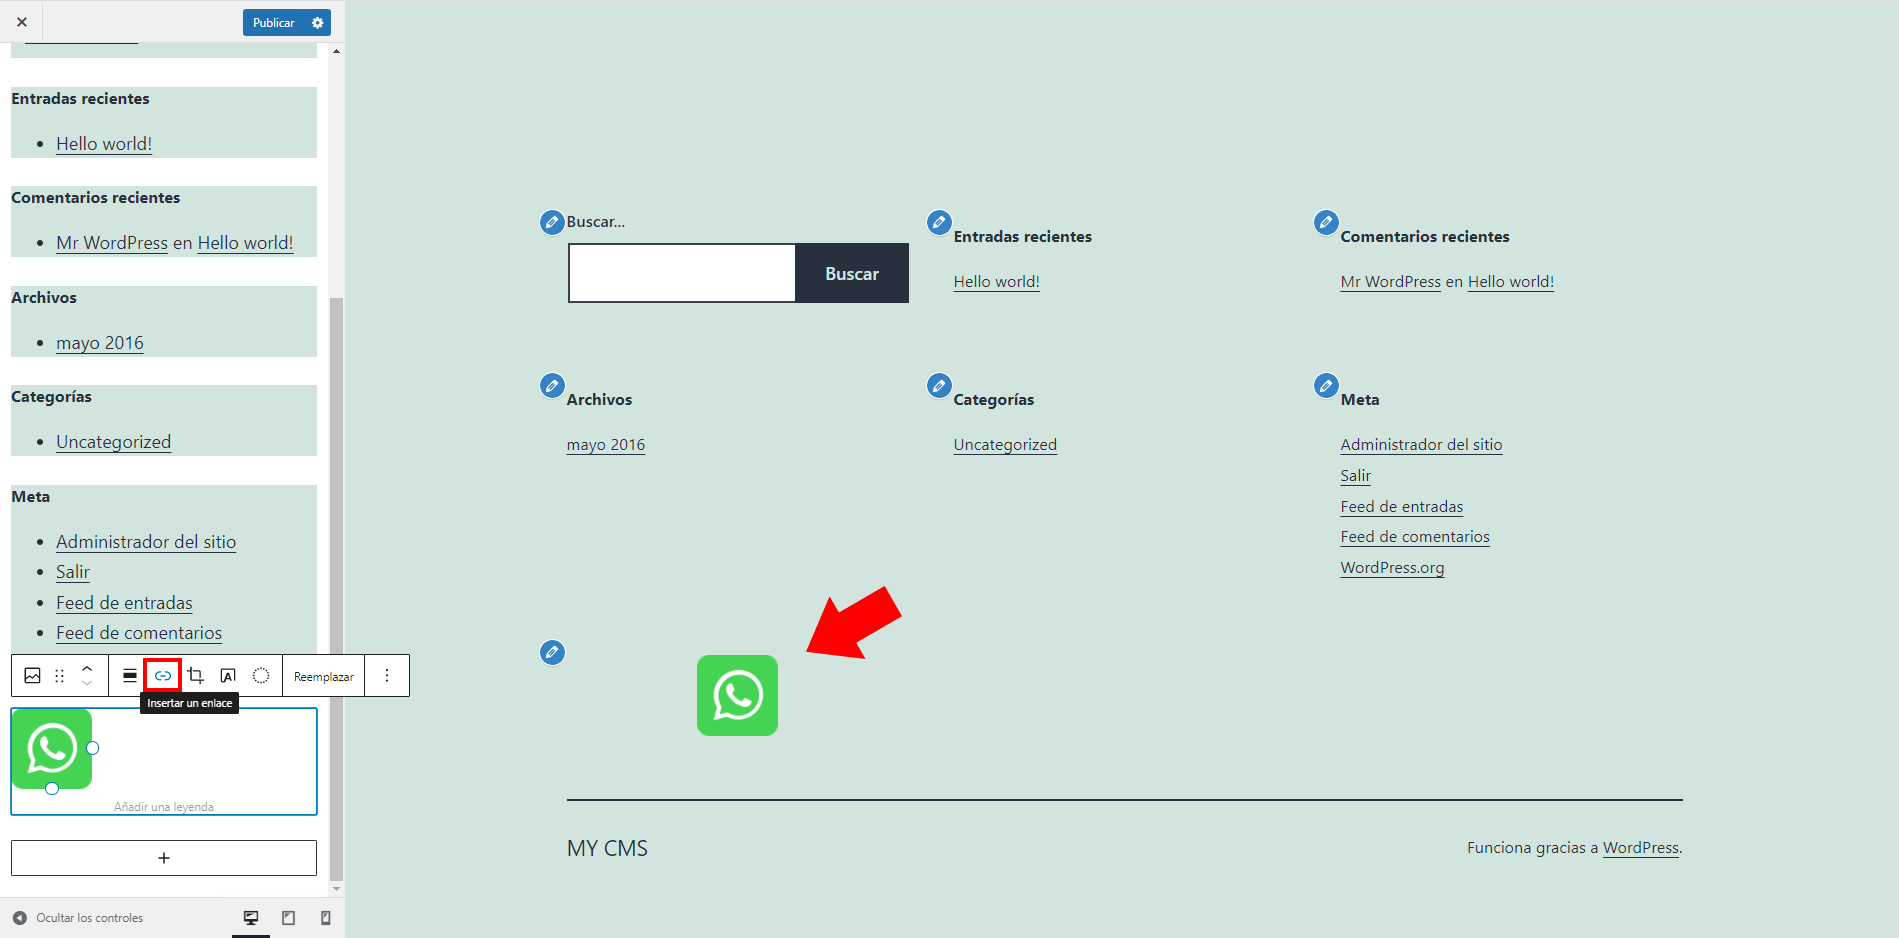Click the sidebar scrollbar down arrow
Screen dimensions: 1899x938
click(x=336, y=889)
